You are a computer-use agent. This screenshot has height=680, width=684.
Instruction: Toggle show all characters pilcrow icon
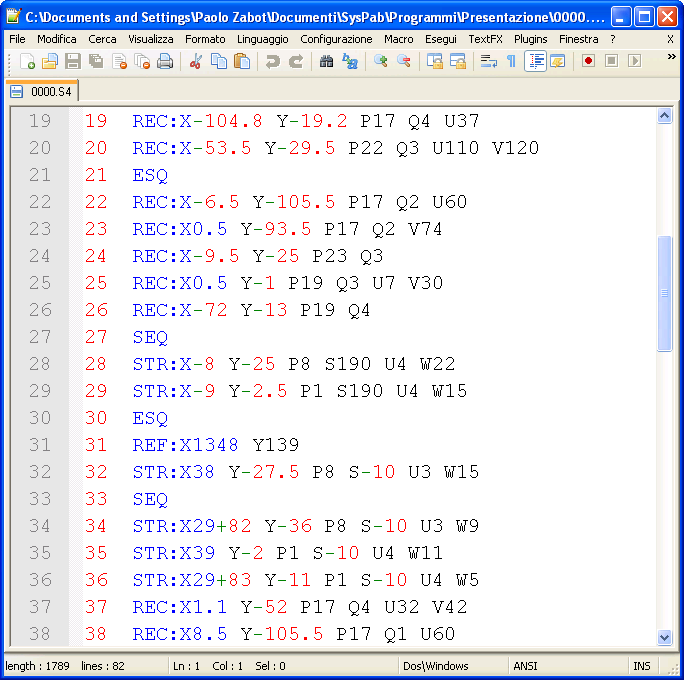point(512,61)
